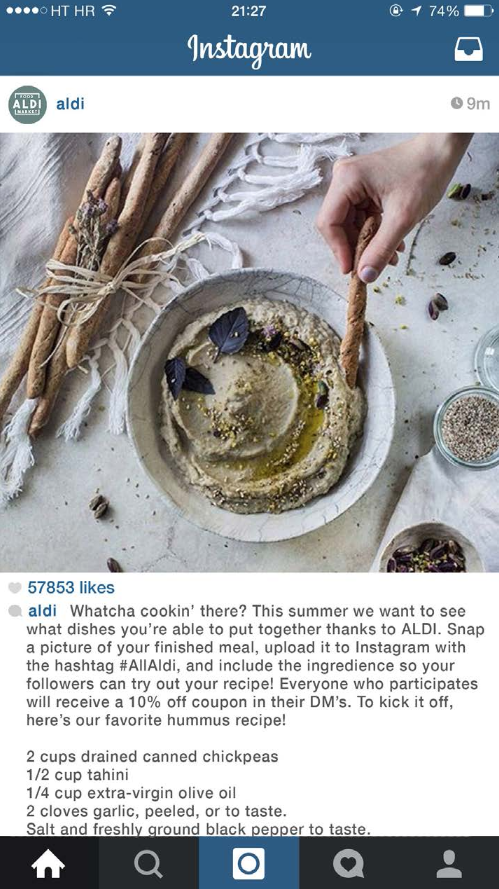Open the Direct inbox tray icon

point(468,49)
